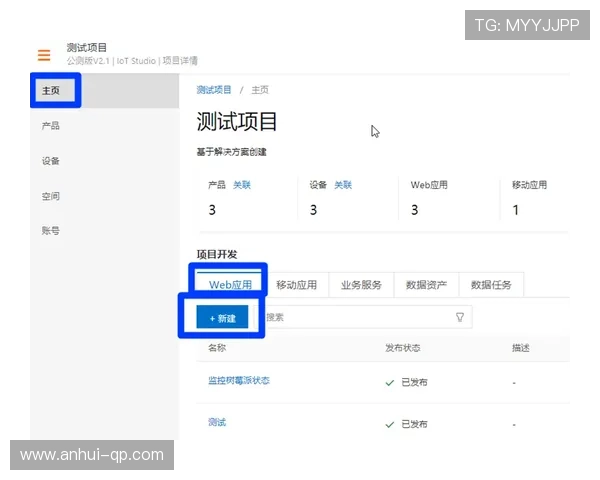600x480 pixels.
Task: Click the 名称 column header
Action: coord(217,348)
